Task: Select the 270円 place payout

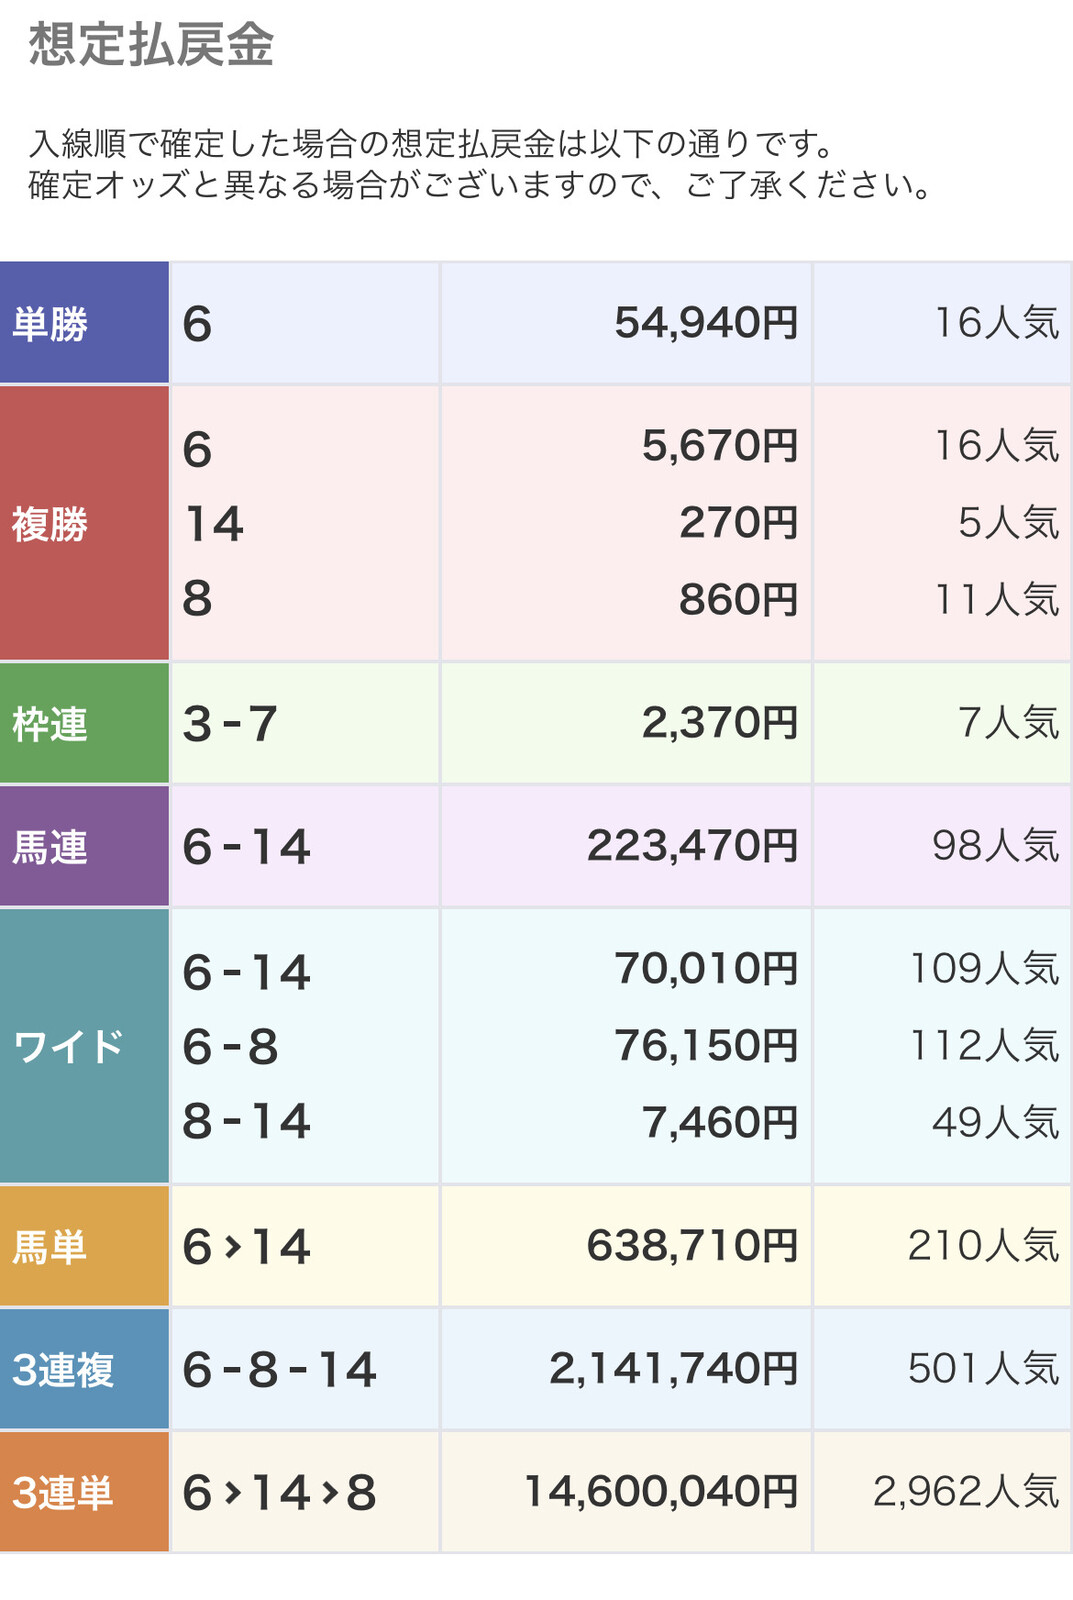Action: point(738,523)
